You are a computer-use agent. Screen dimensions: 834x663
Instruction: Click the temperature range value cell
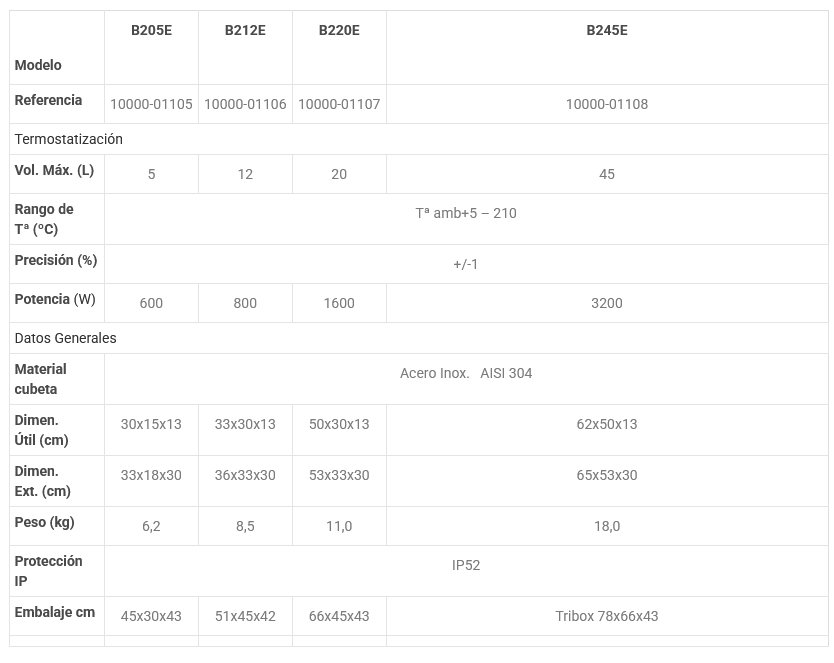click(466, 213)
